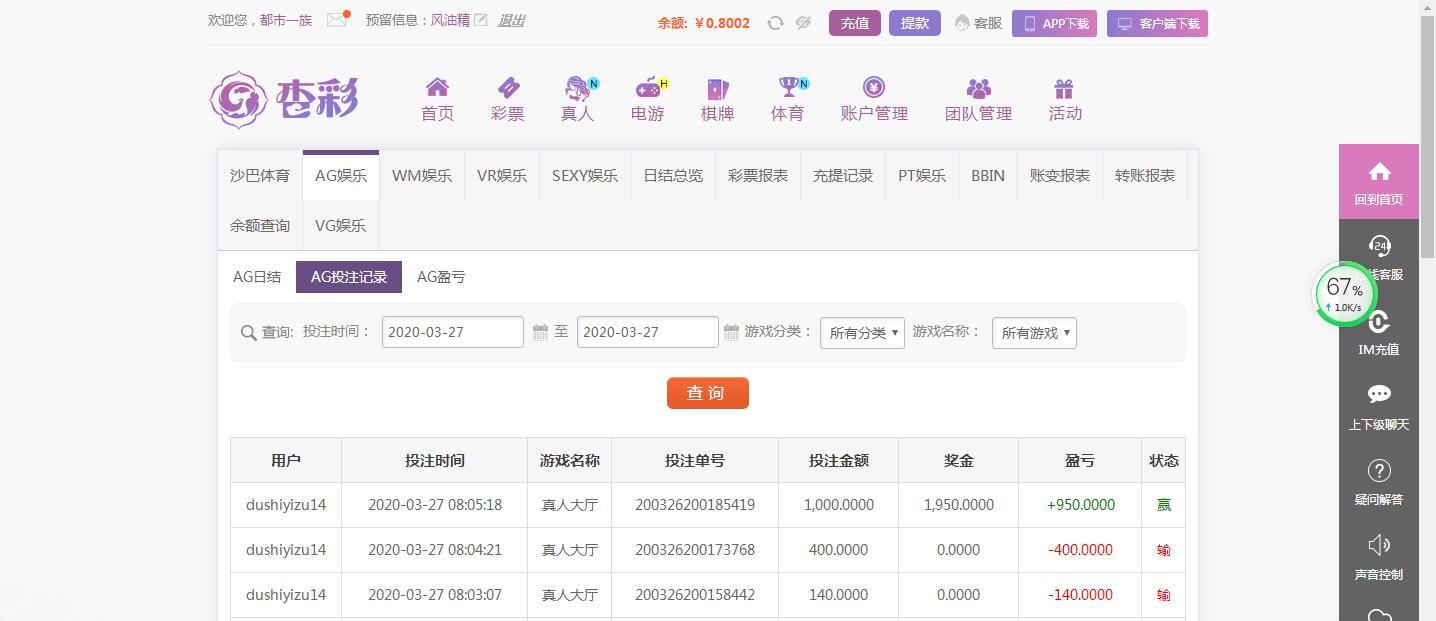Screen dimensions: 1436x621
Task: Click bet number 200326200185419
Action: pos(695,505)
